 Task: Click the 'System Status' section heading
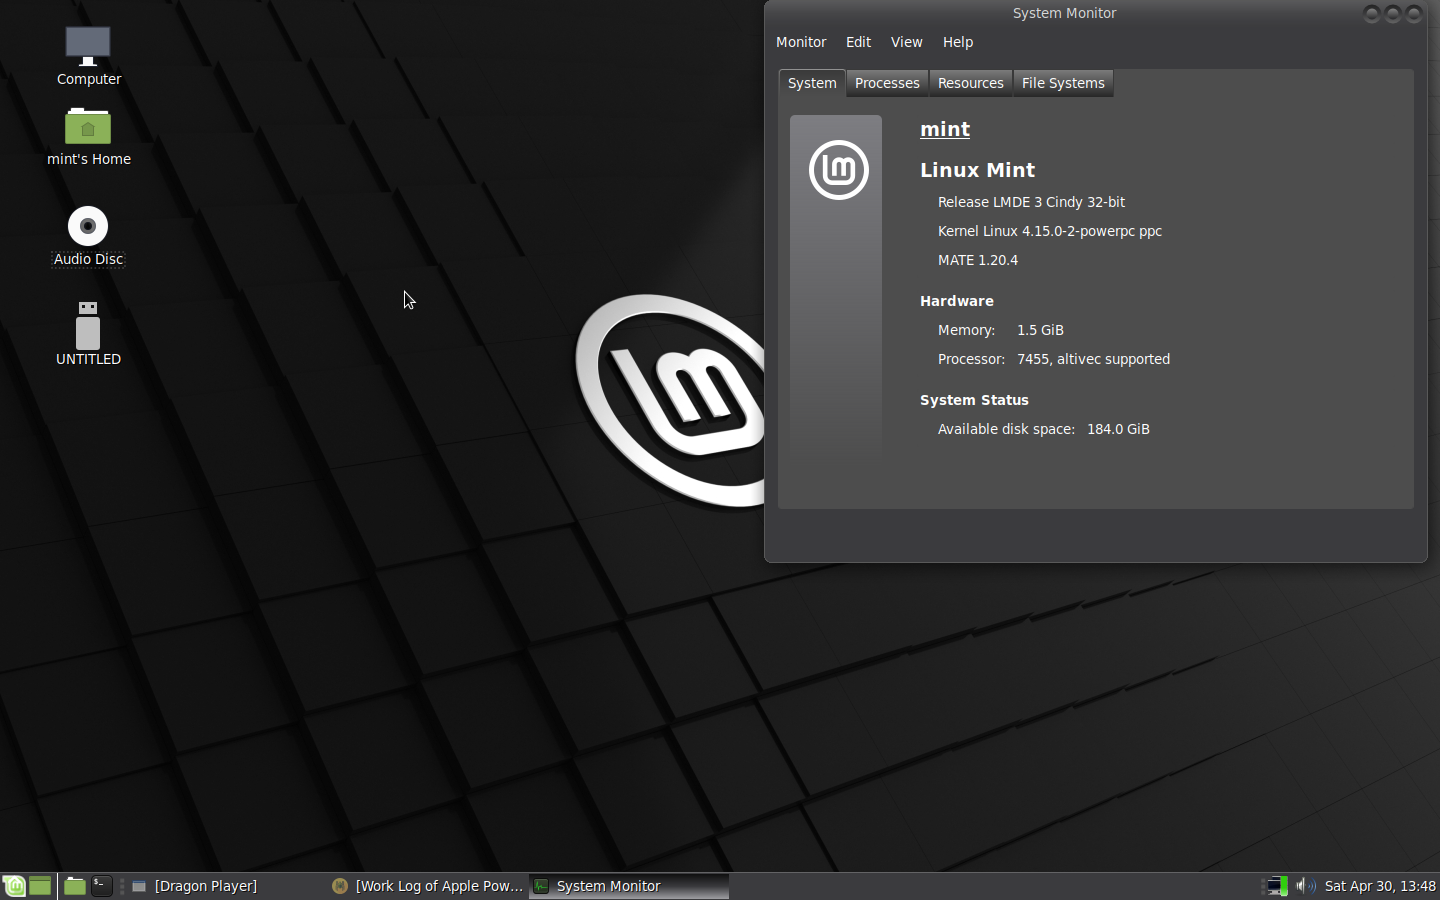click(x=974, y=400)
